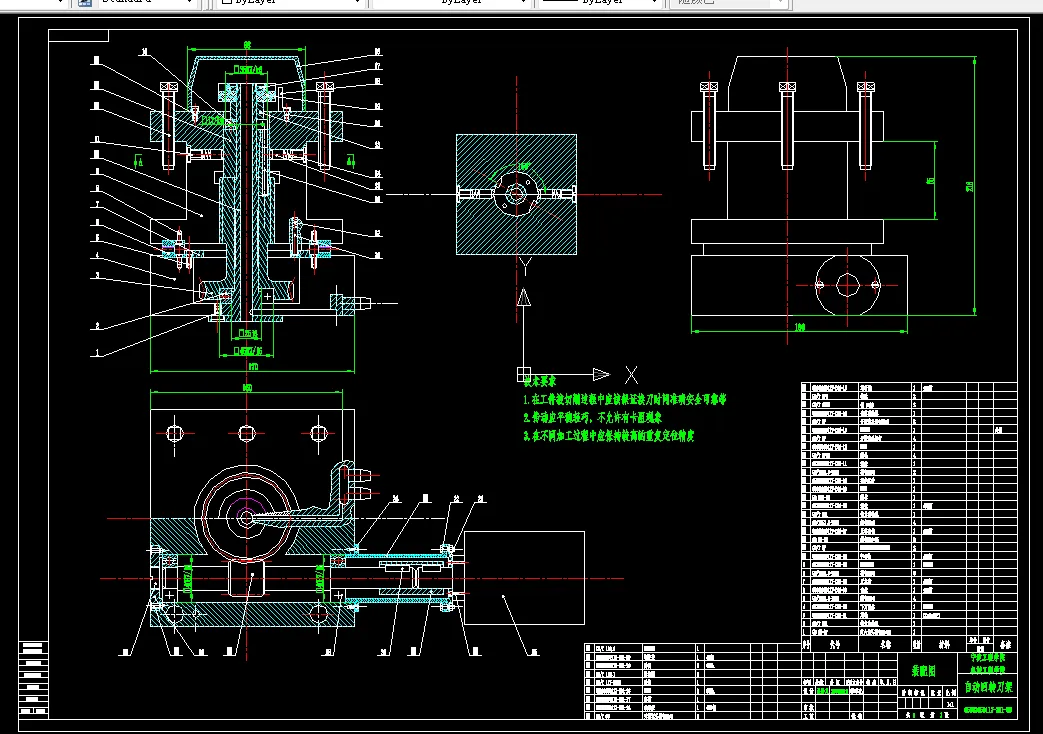Select the green angle dimension in section view
The width and height of the screenshot is (1043, 734).
point(525,166)
